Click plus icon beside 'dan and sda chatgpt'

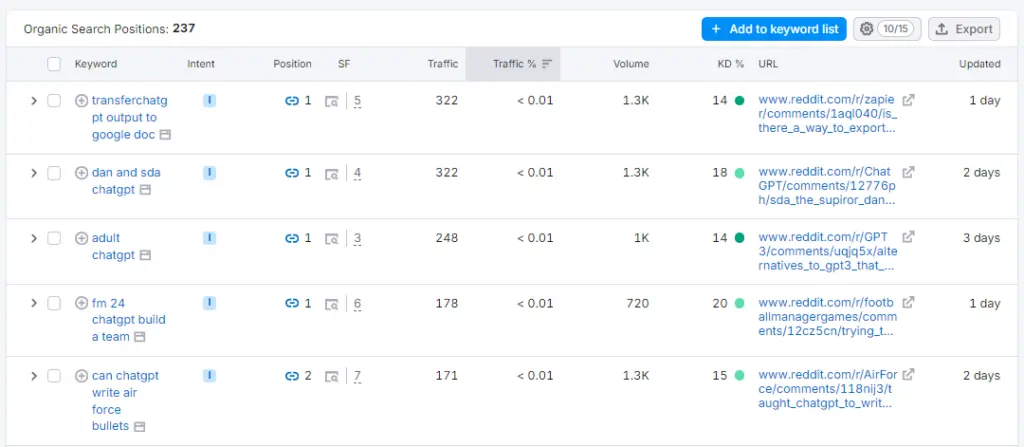[82, 173]
